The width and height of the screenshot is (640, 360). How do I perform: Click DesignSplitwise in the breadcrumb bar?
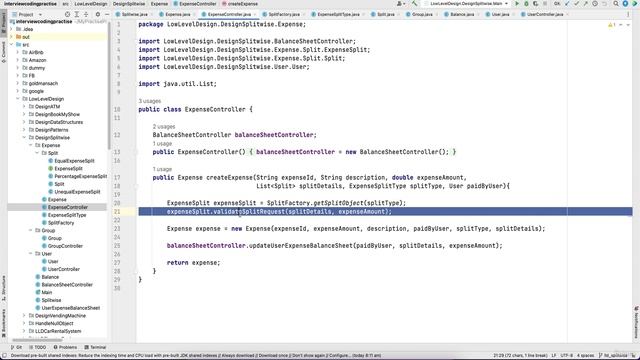[x=129, y=4]
